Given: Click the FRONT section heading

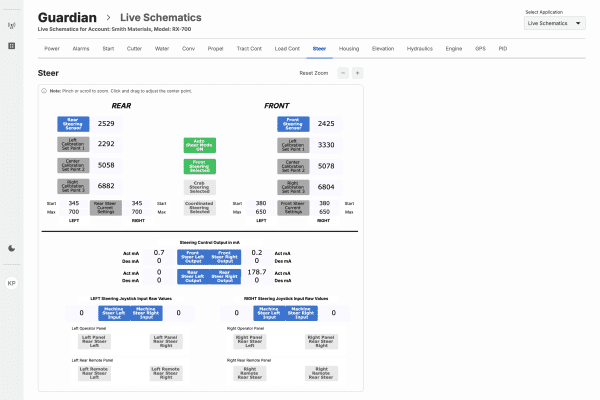Looking at the screenshot, I should click(277, 106).
